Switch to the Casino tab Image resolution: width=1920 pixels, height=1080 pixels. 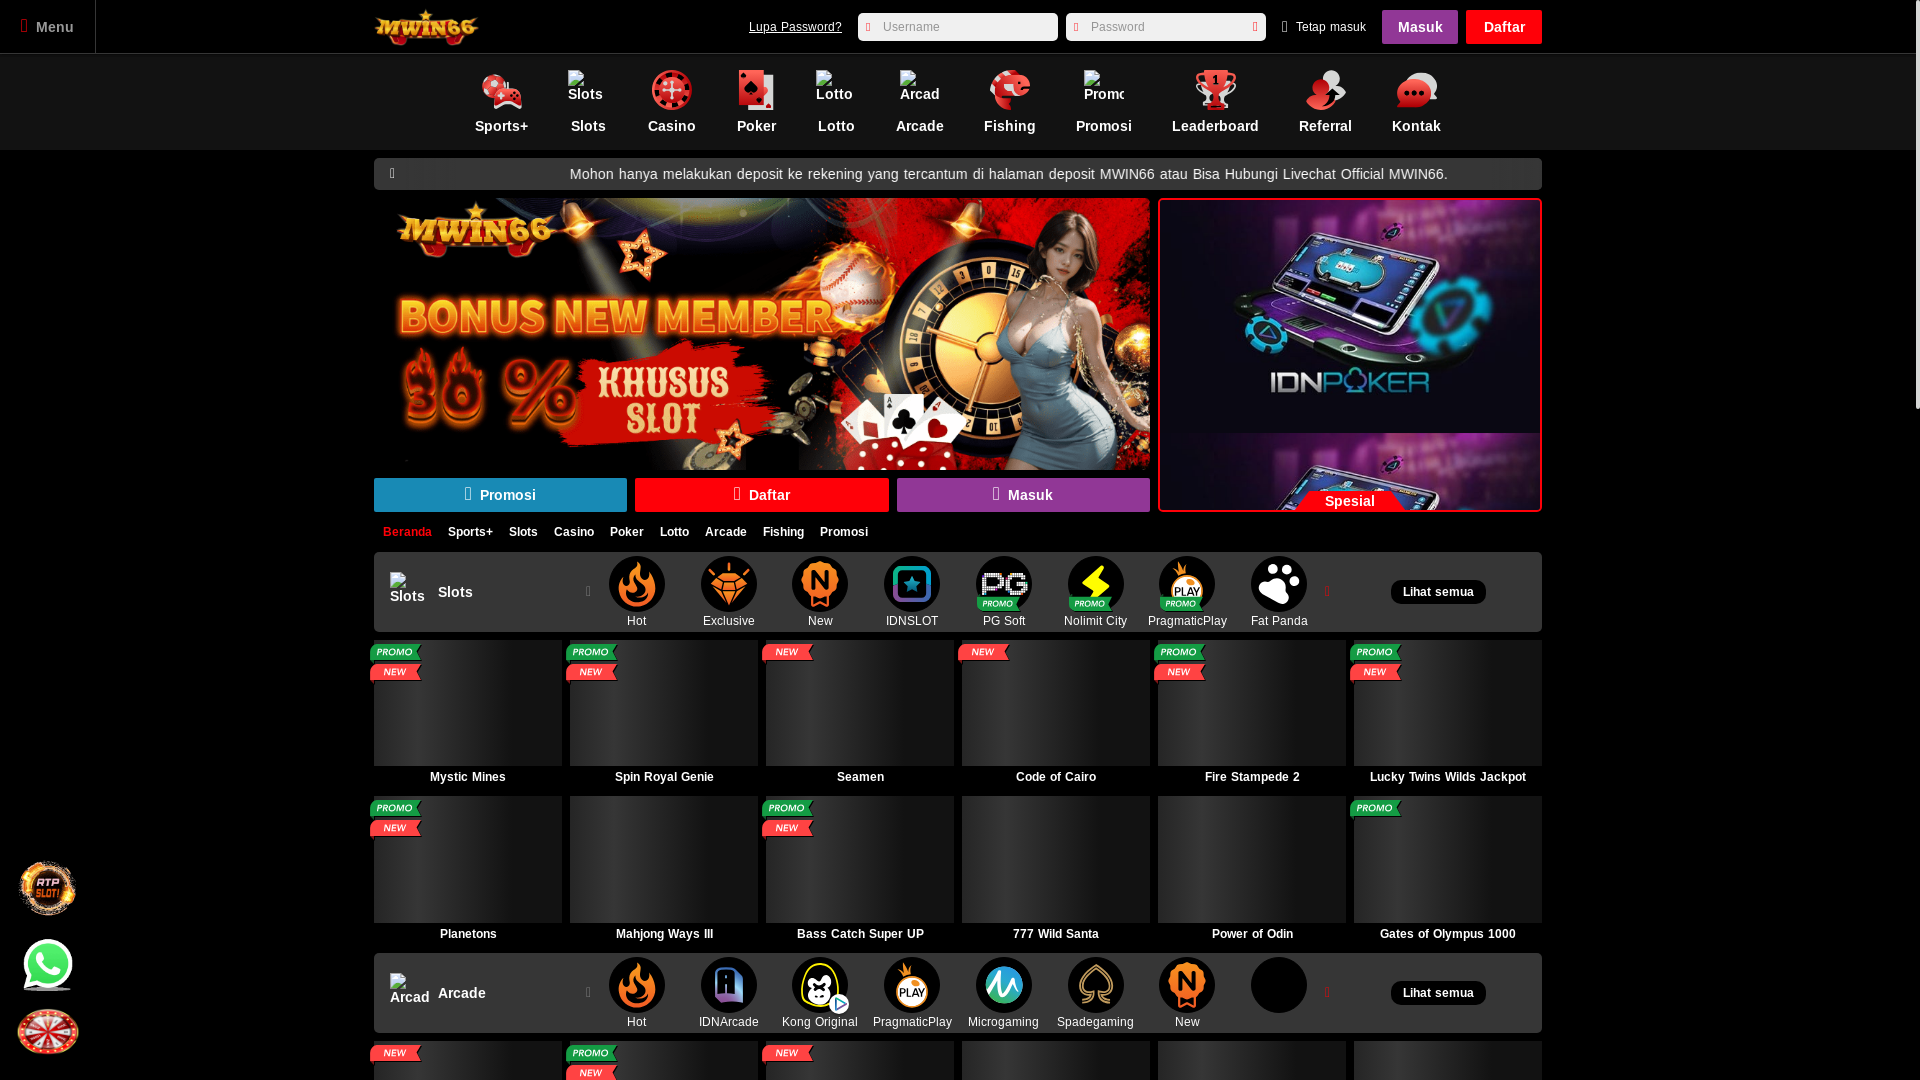click(x=574, y=532)
